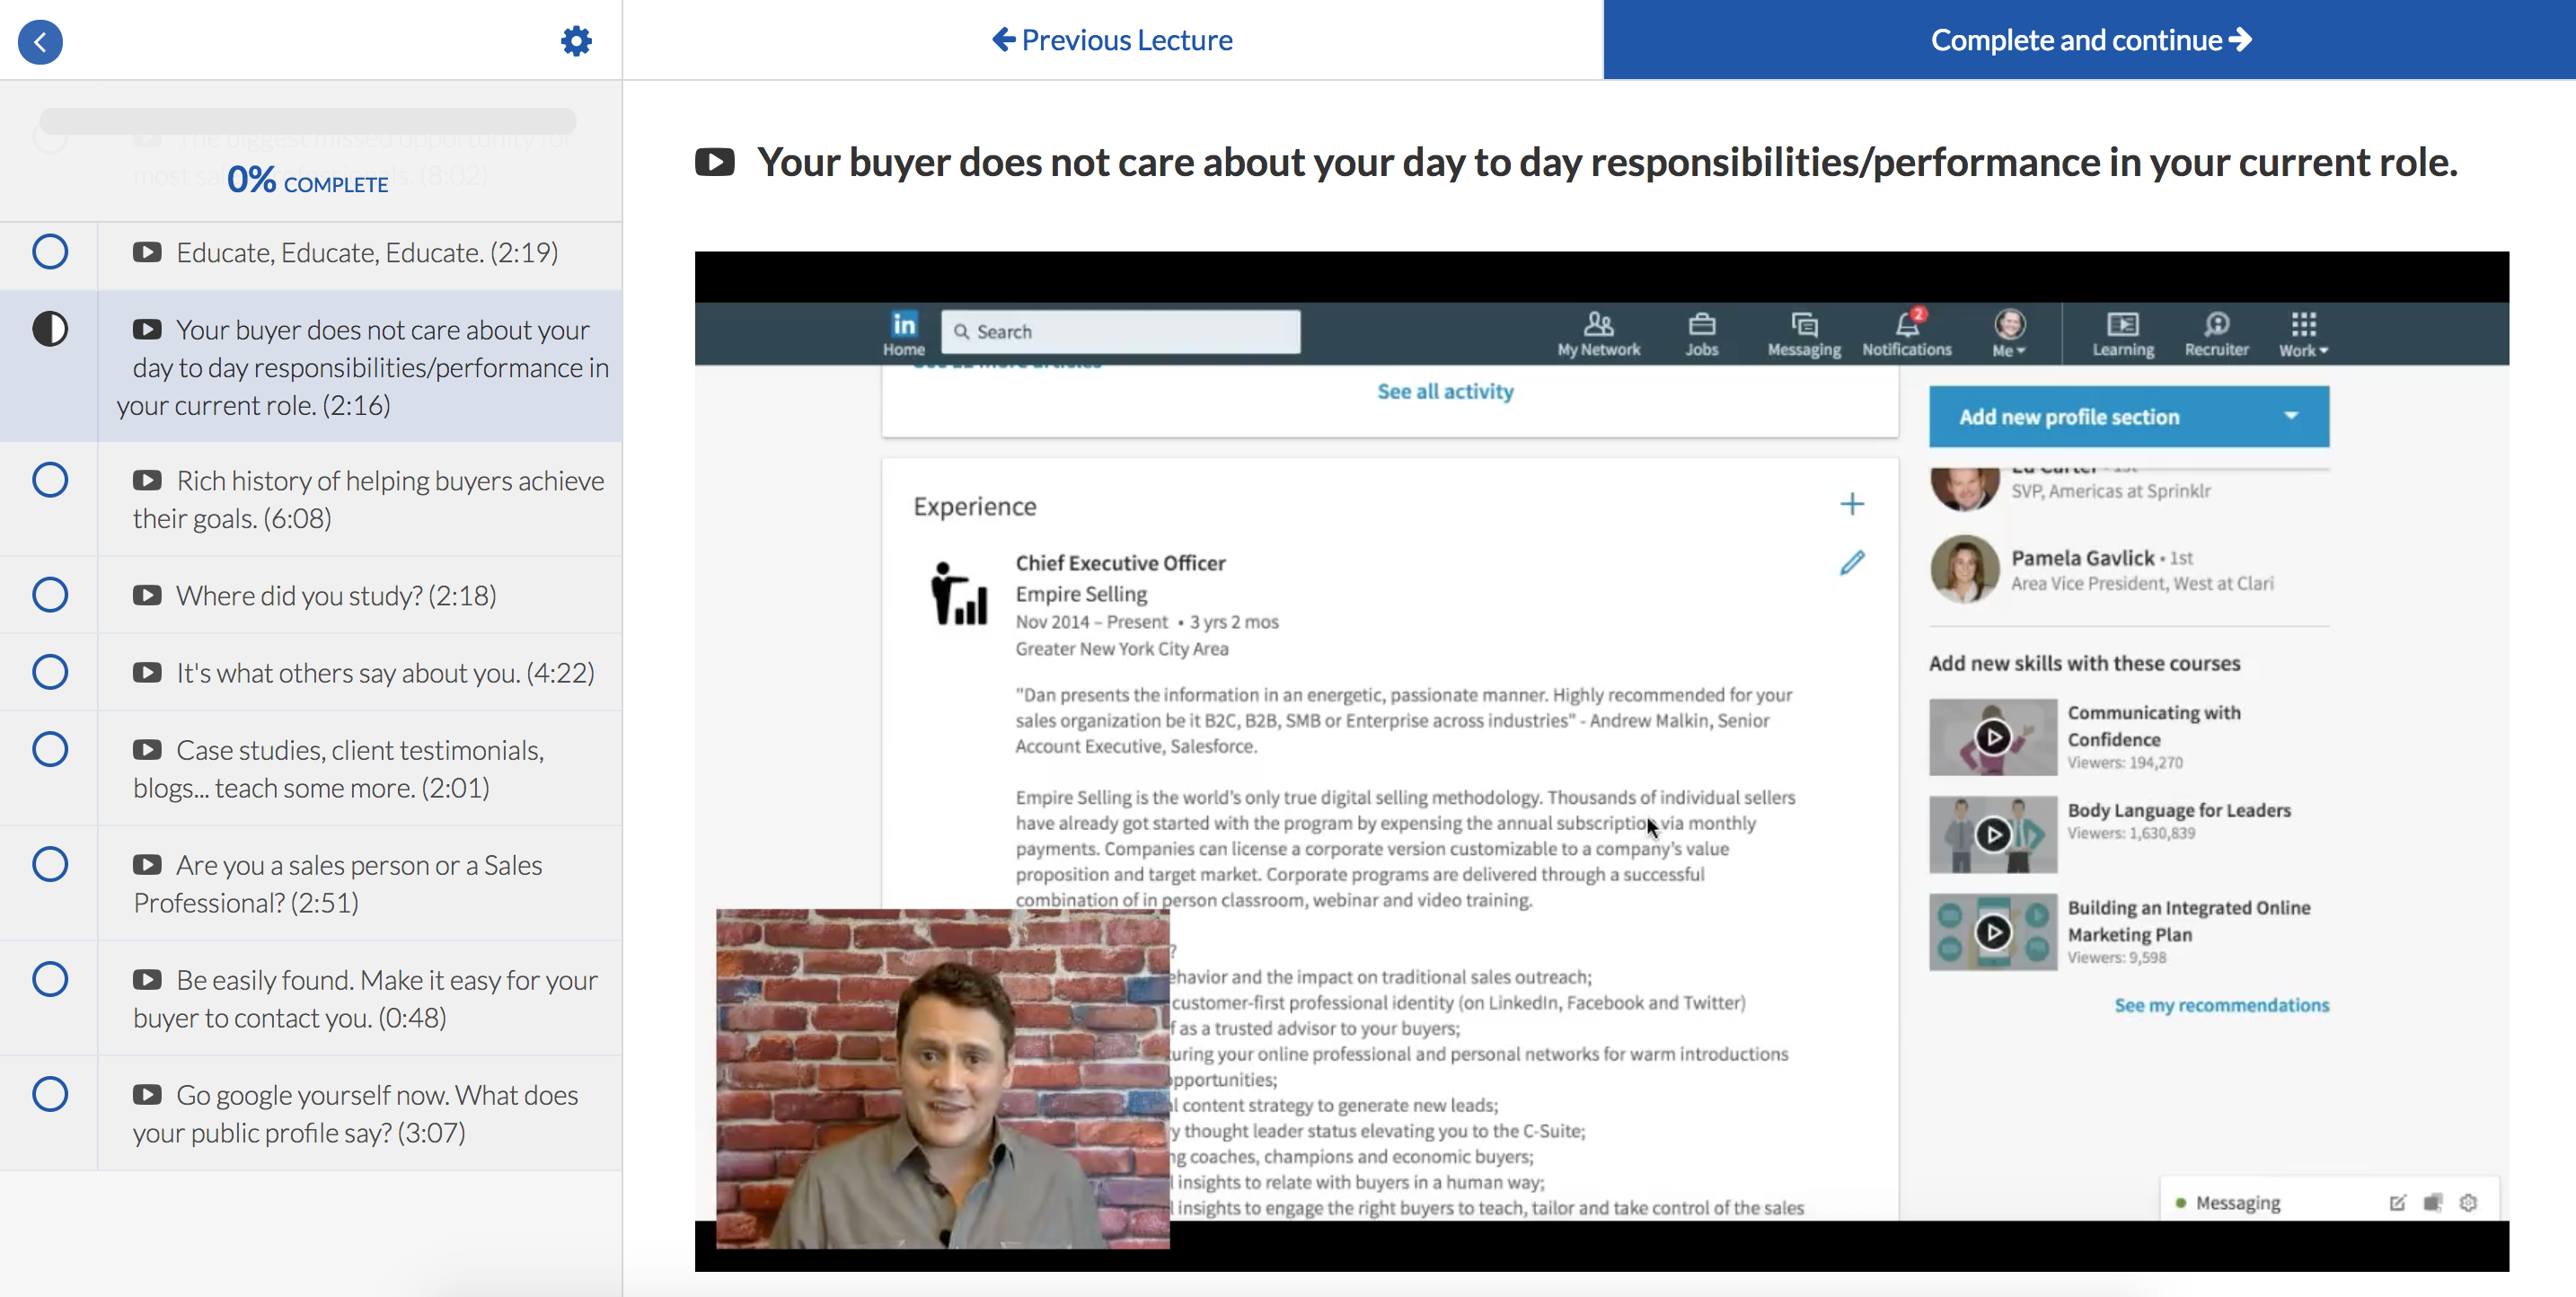This screenshot has width=2576, height=1297.
Task: Play Communicating with Confidence thumbnail
Action: [x=1992, y=737]
